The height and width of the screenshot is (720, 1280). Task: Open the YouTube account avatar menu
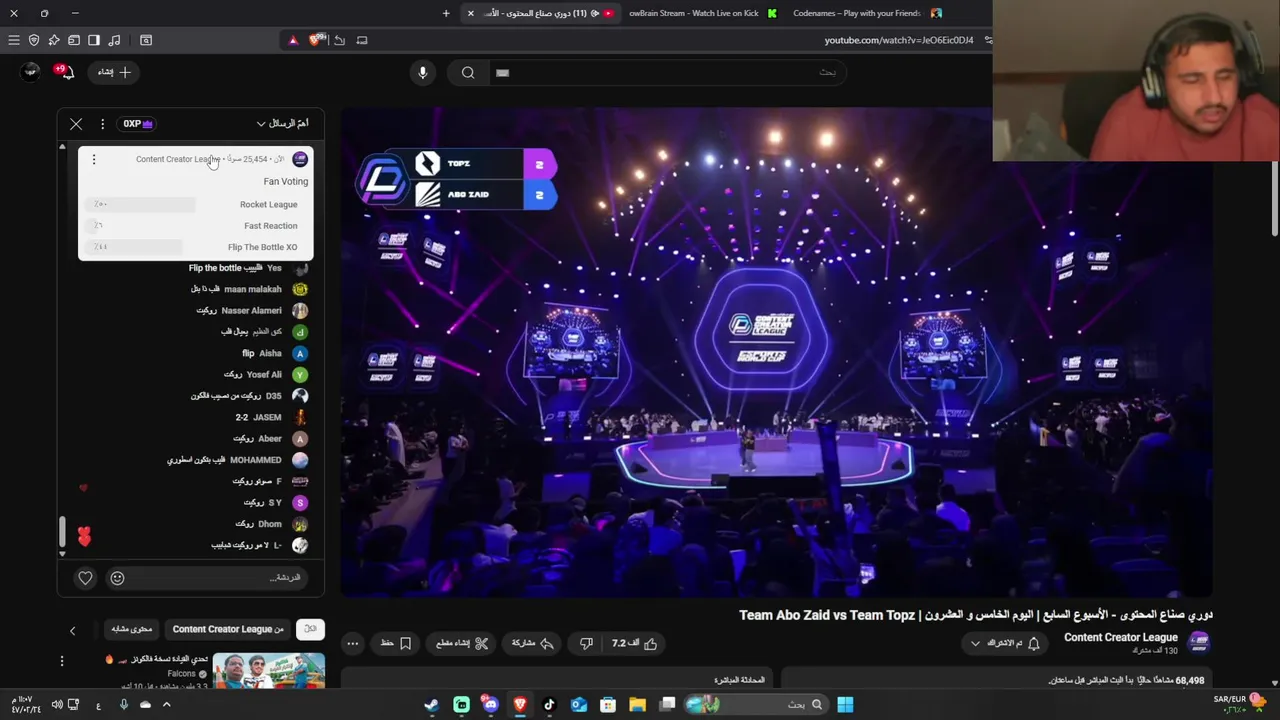tap(30, 72)
